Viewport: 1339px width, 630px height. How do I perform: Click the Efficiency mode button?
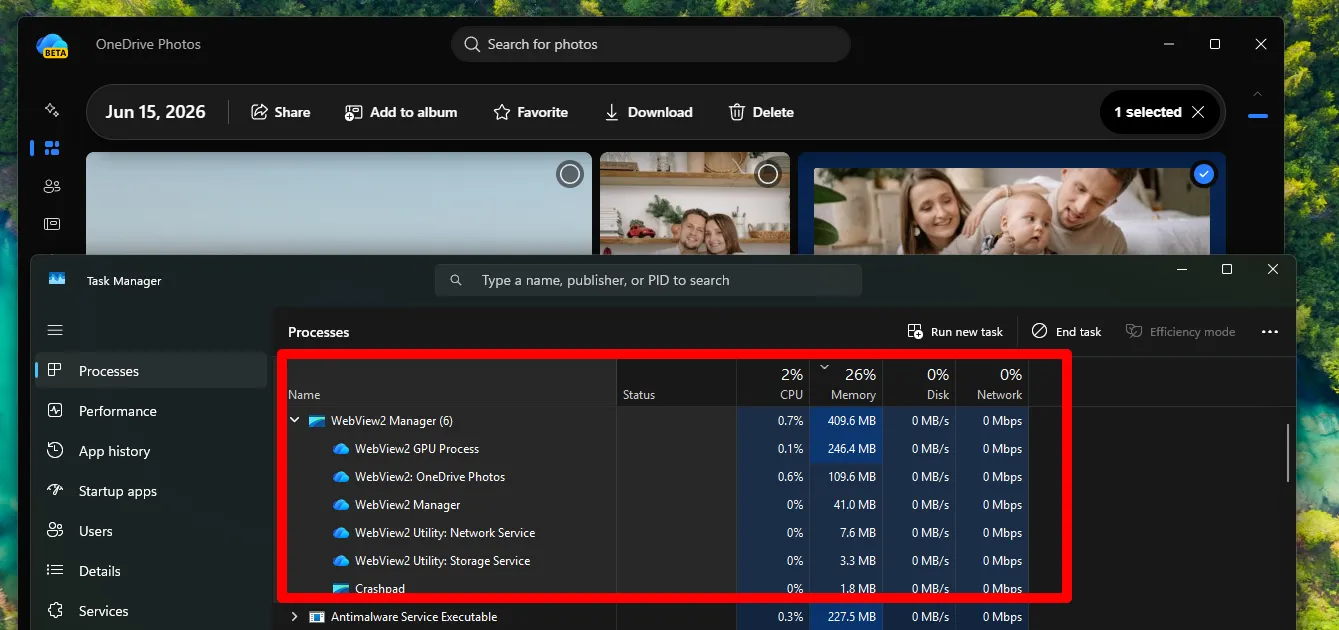1180,332
